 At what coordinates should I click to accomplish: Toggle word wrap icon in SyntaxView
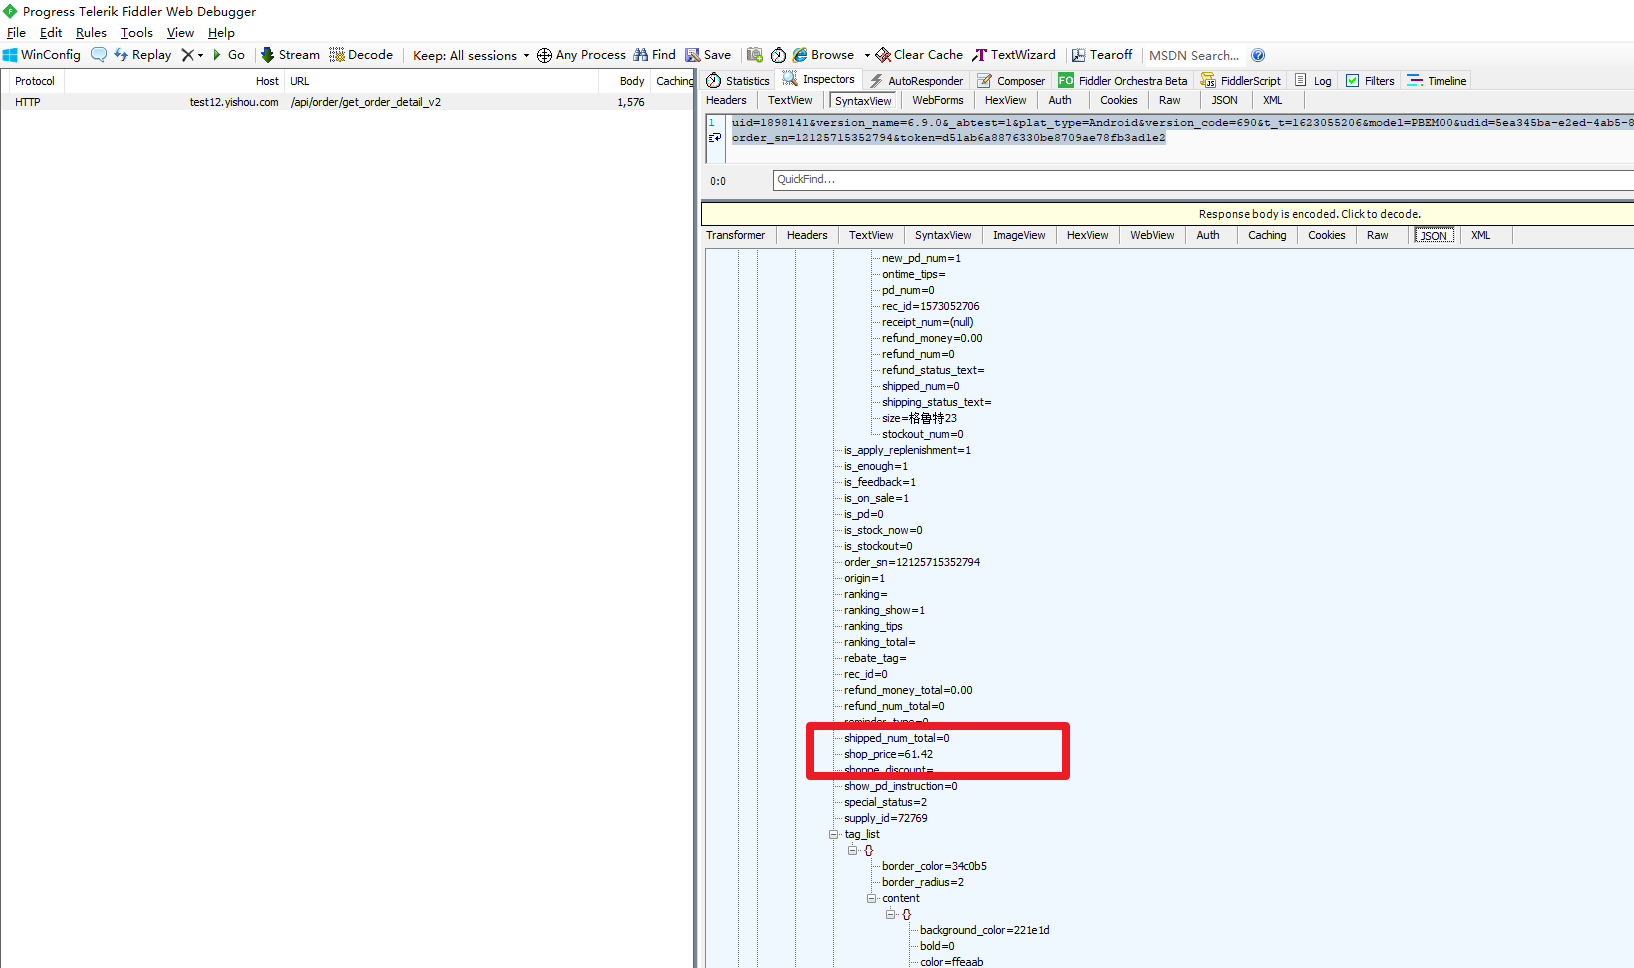[x=715, y=138]
